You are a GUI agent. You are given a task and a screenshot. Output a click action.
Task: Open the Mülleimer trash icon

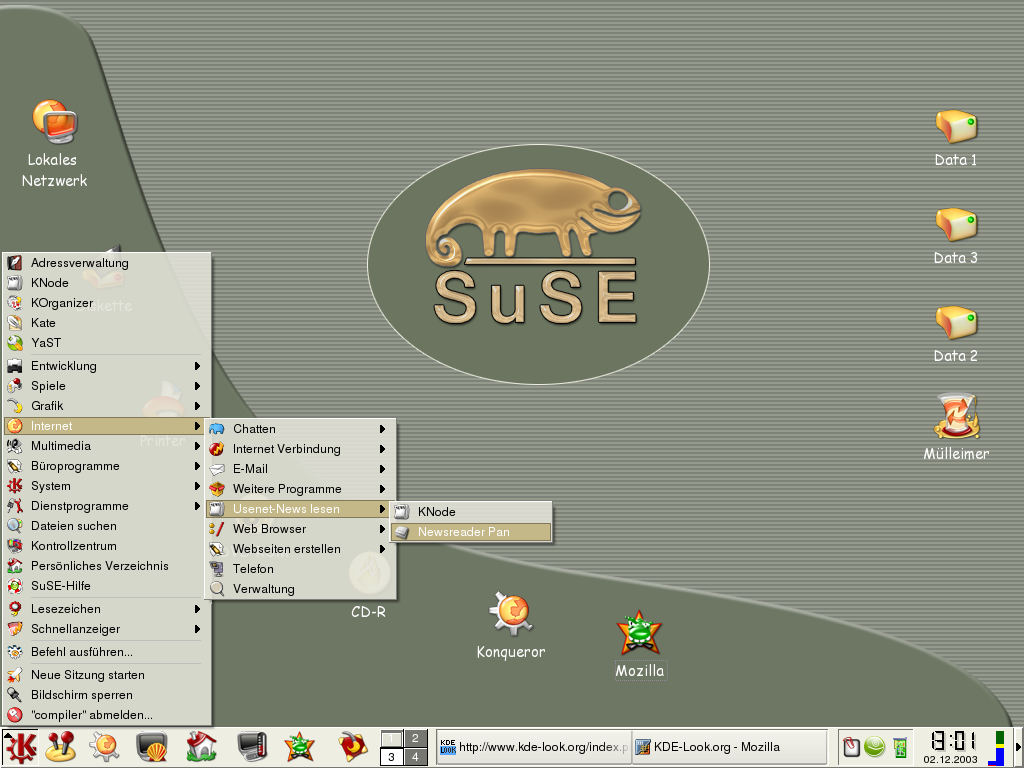pyautogui.click(x=956, y=415)
